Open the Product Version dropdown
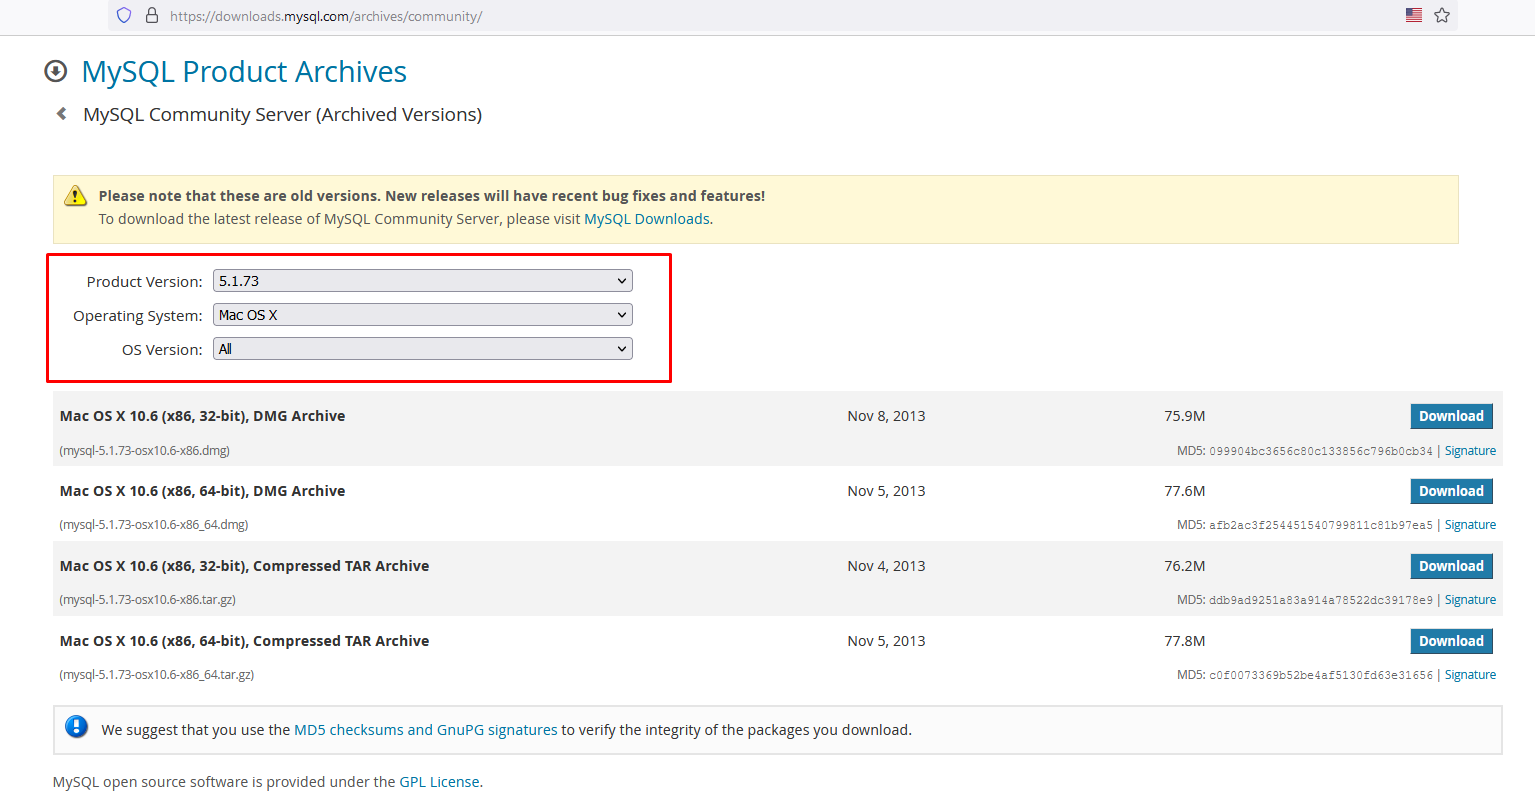 click(422, 281)
